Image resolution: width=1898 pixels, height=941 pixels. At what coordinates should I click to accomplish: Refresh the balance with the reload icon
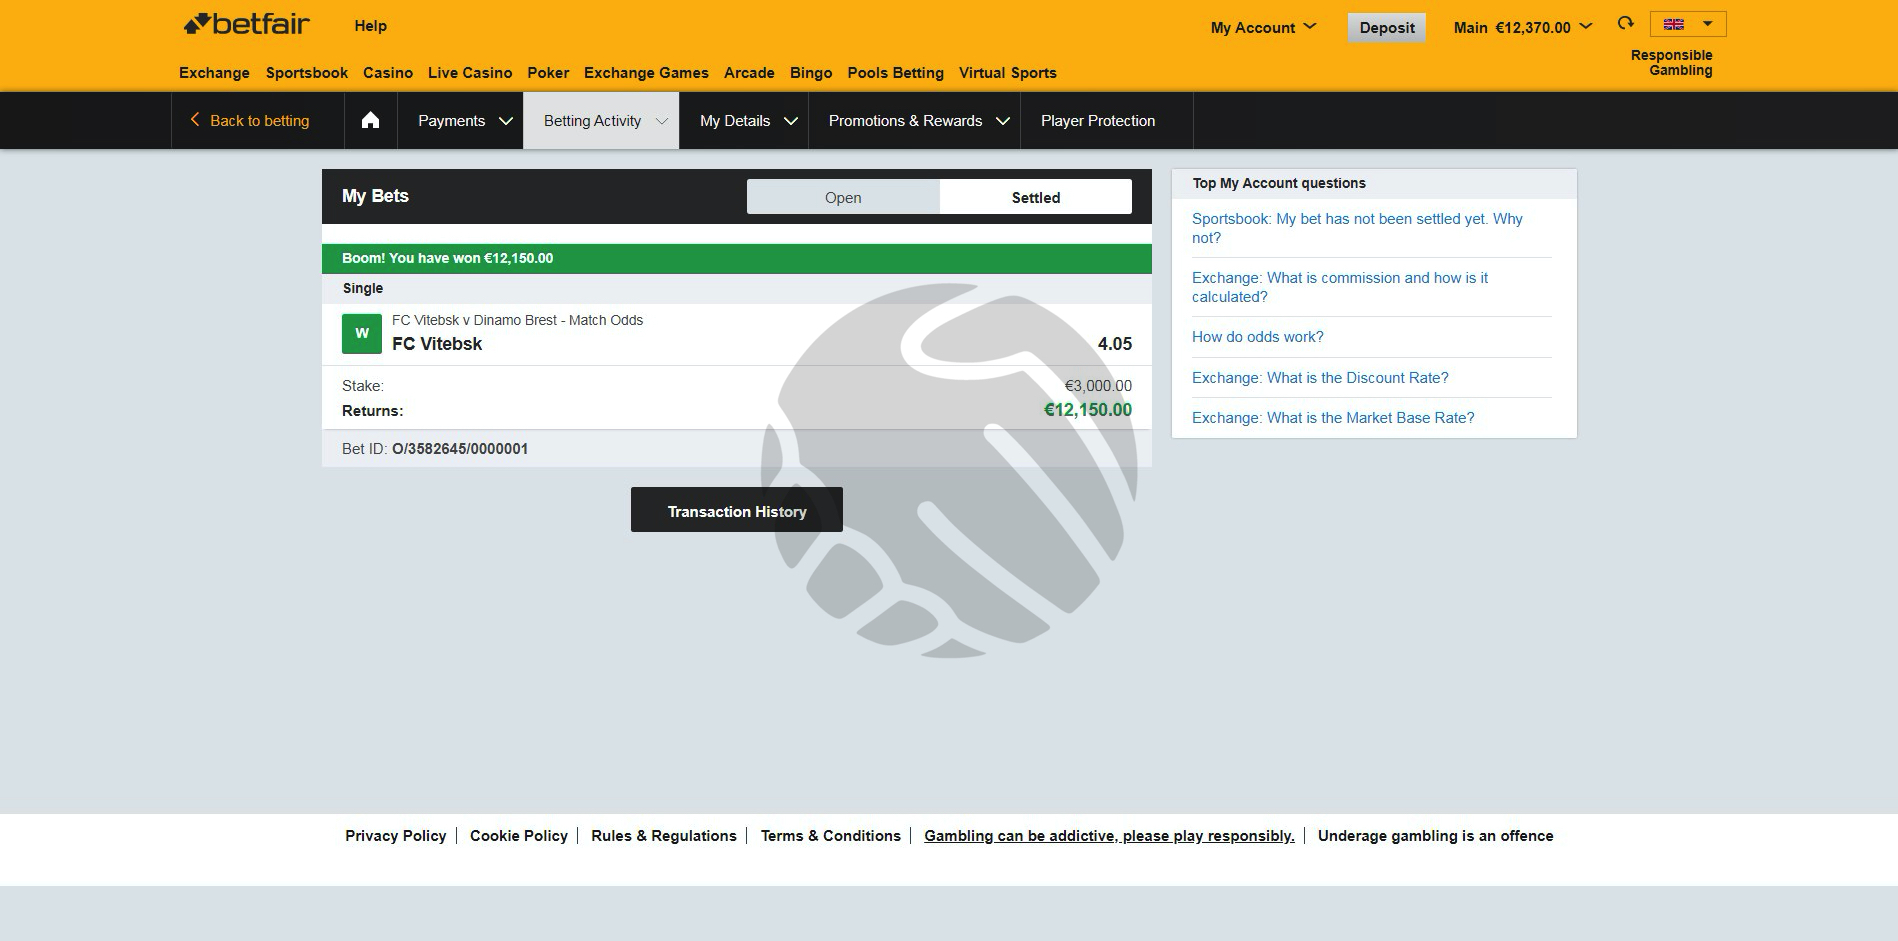coord(1625,23)
